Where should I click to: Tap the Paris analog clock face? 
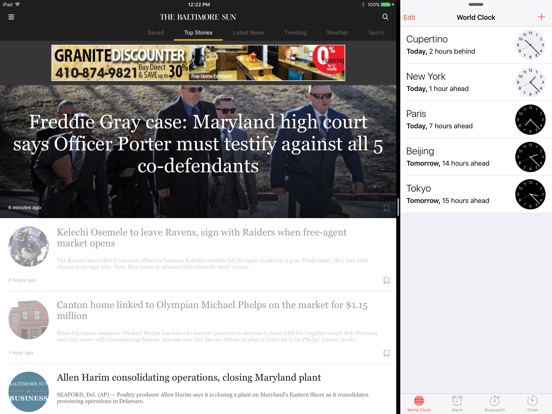tap(530, 120)
